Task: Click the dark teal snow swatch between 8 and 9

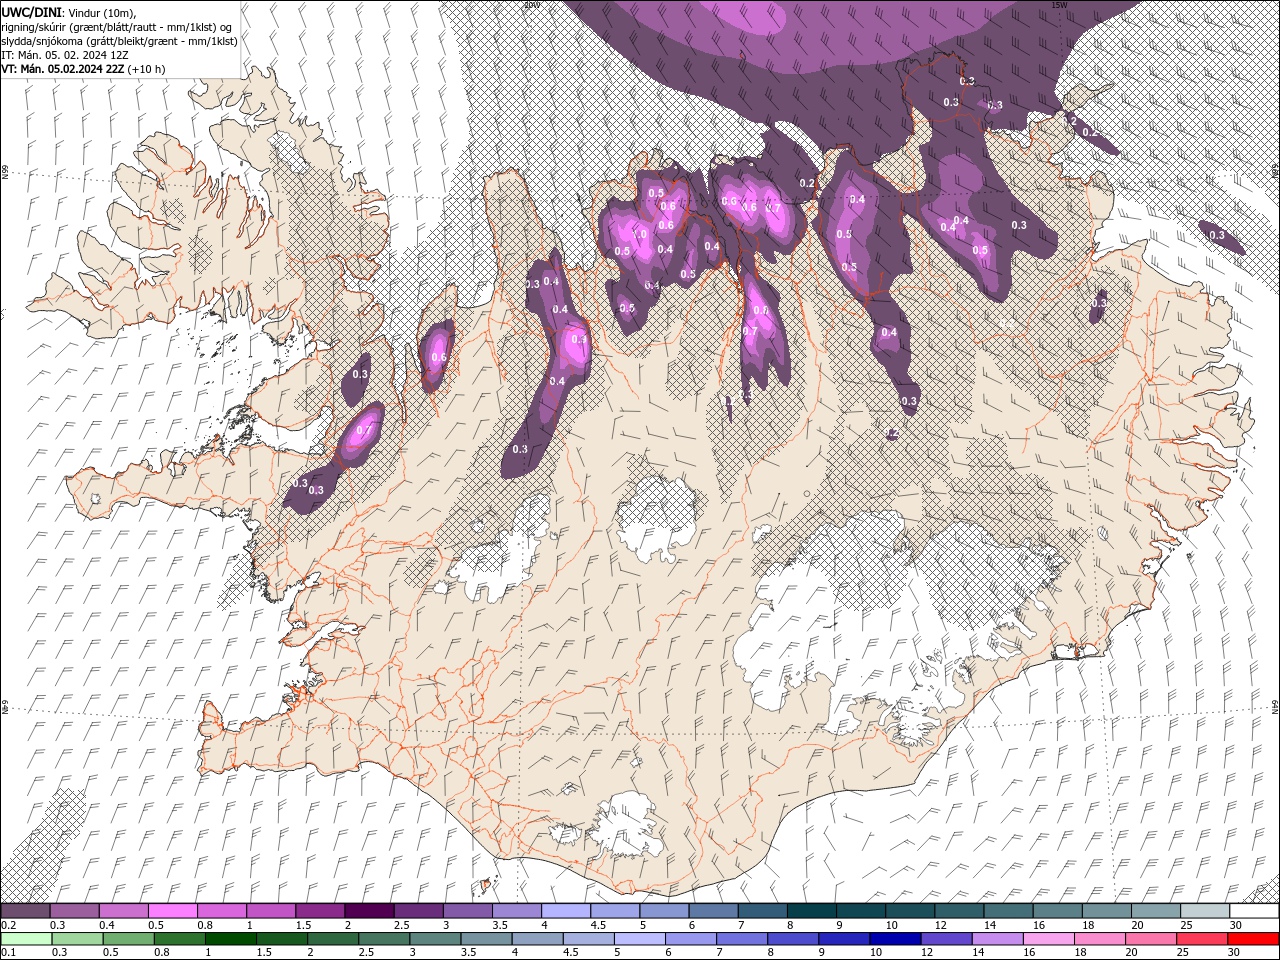Action: [x=811, y=911]
